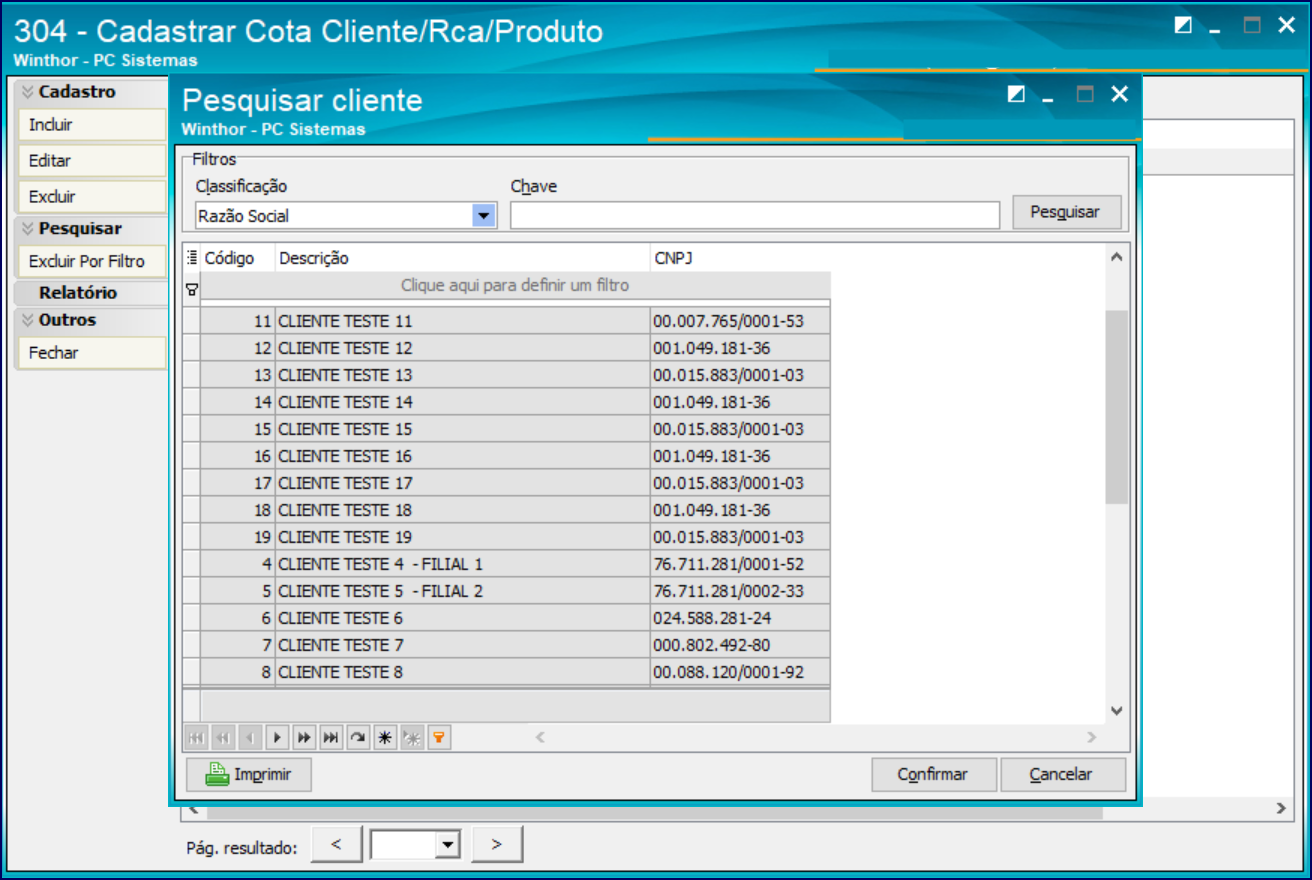Screen dimensions: 1312x880
Task: Click the grid scroll down arrow
Action: (1117, 710)
